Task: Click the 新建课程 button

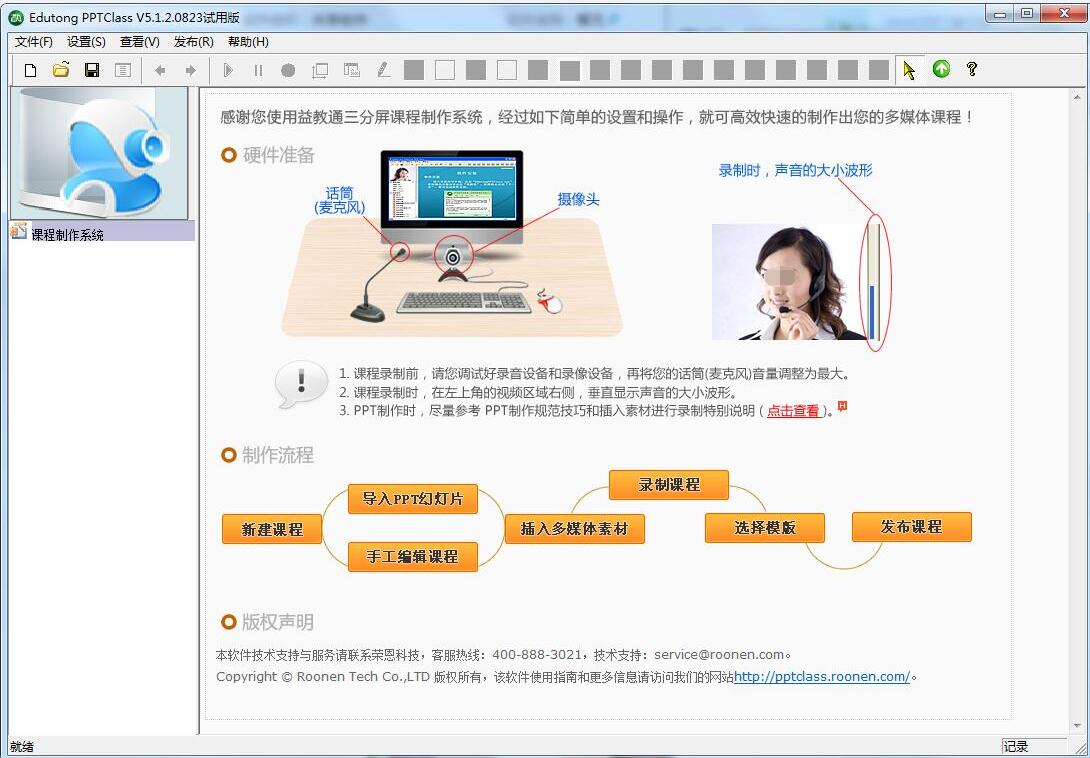Action: [271, 528]
